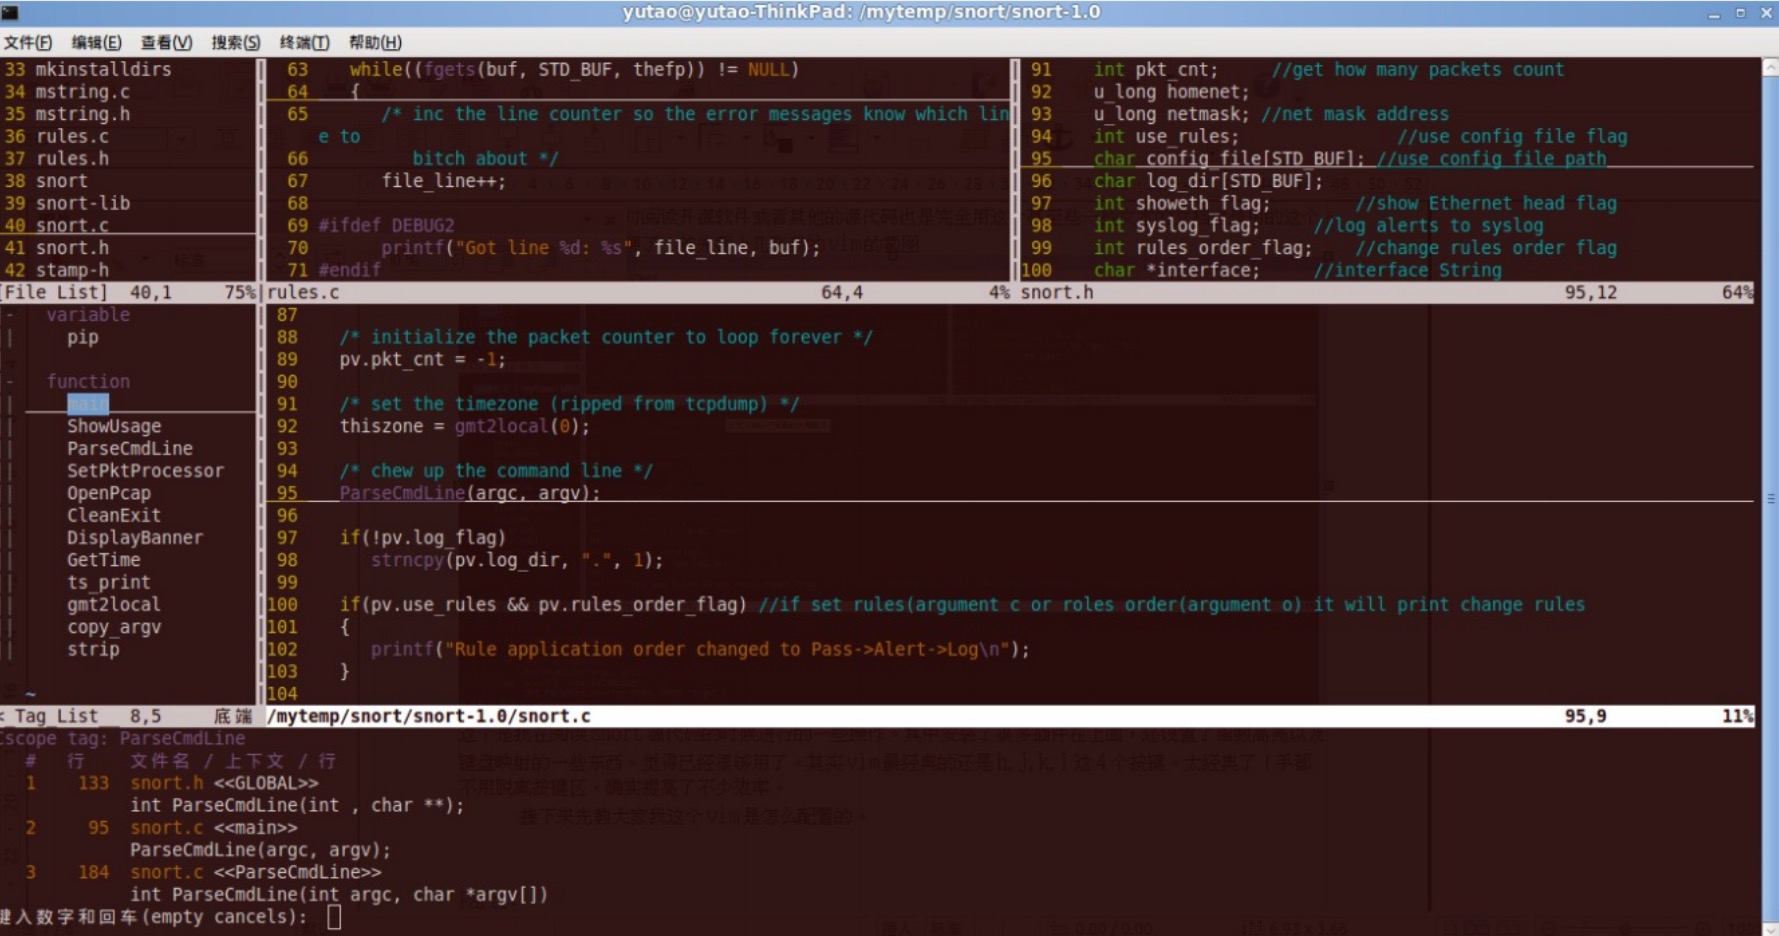Click strncpy call on line 98

pyautogui.click(x=516, y=560)
